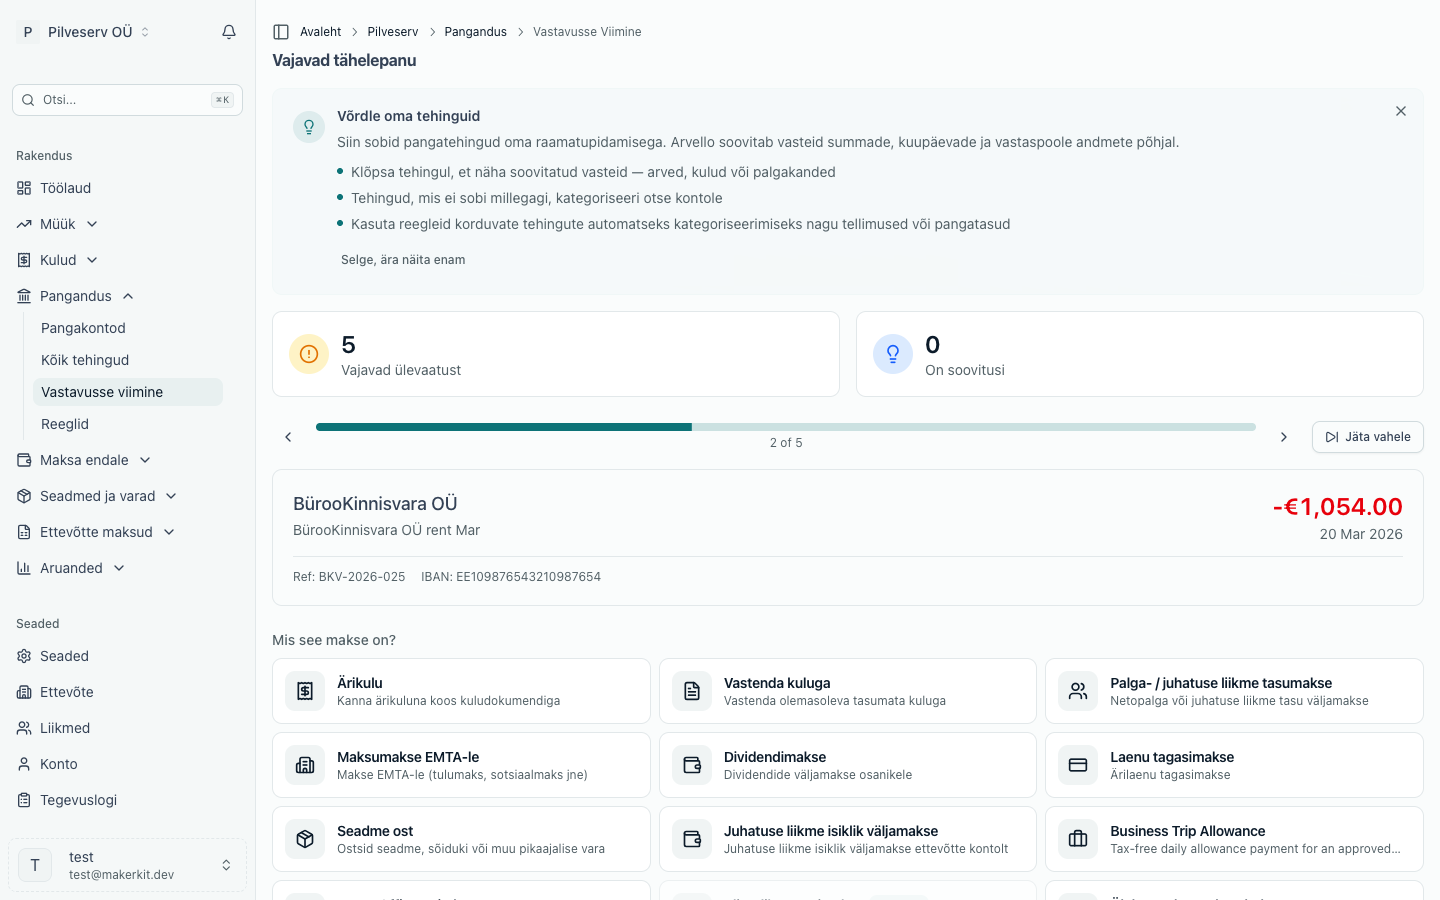1440x900 pixels.
Task: Open the notifications bell
Action: (x=229, y=32)
